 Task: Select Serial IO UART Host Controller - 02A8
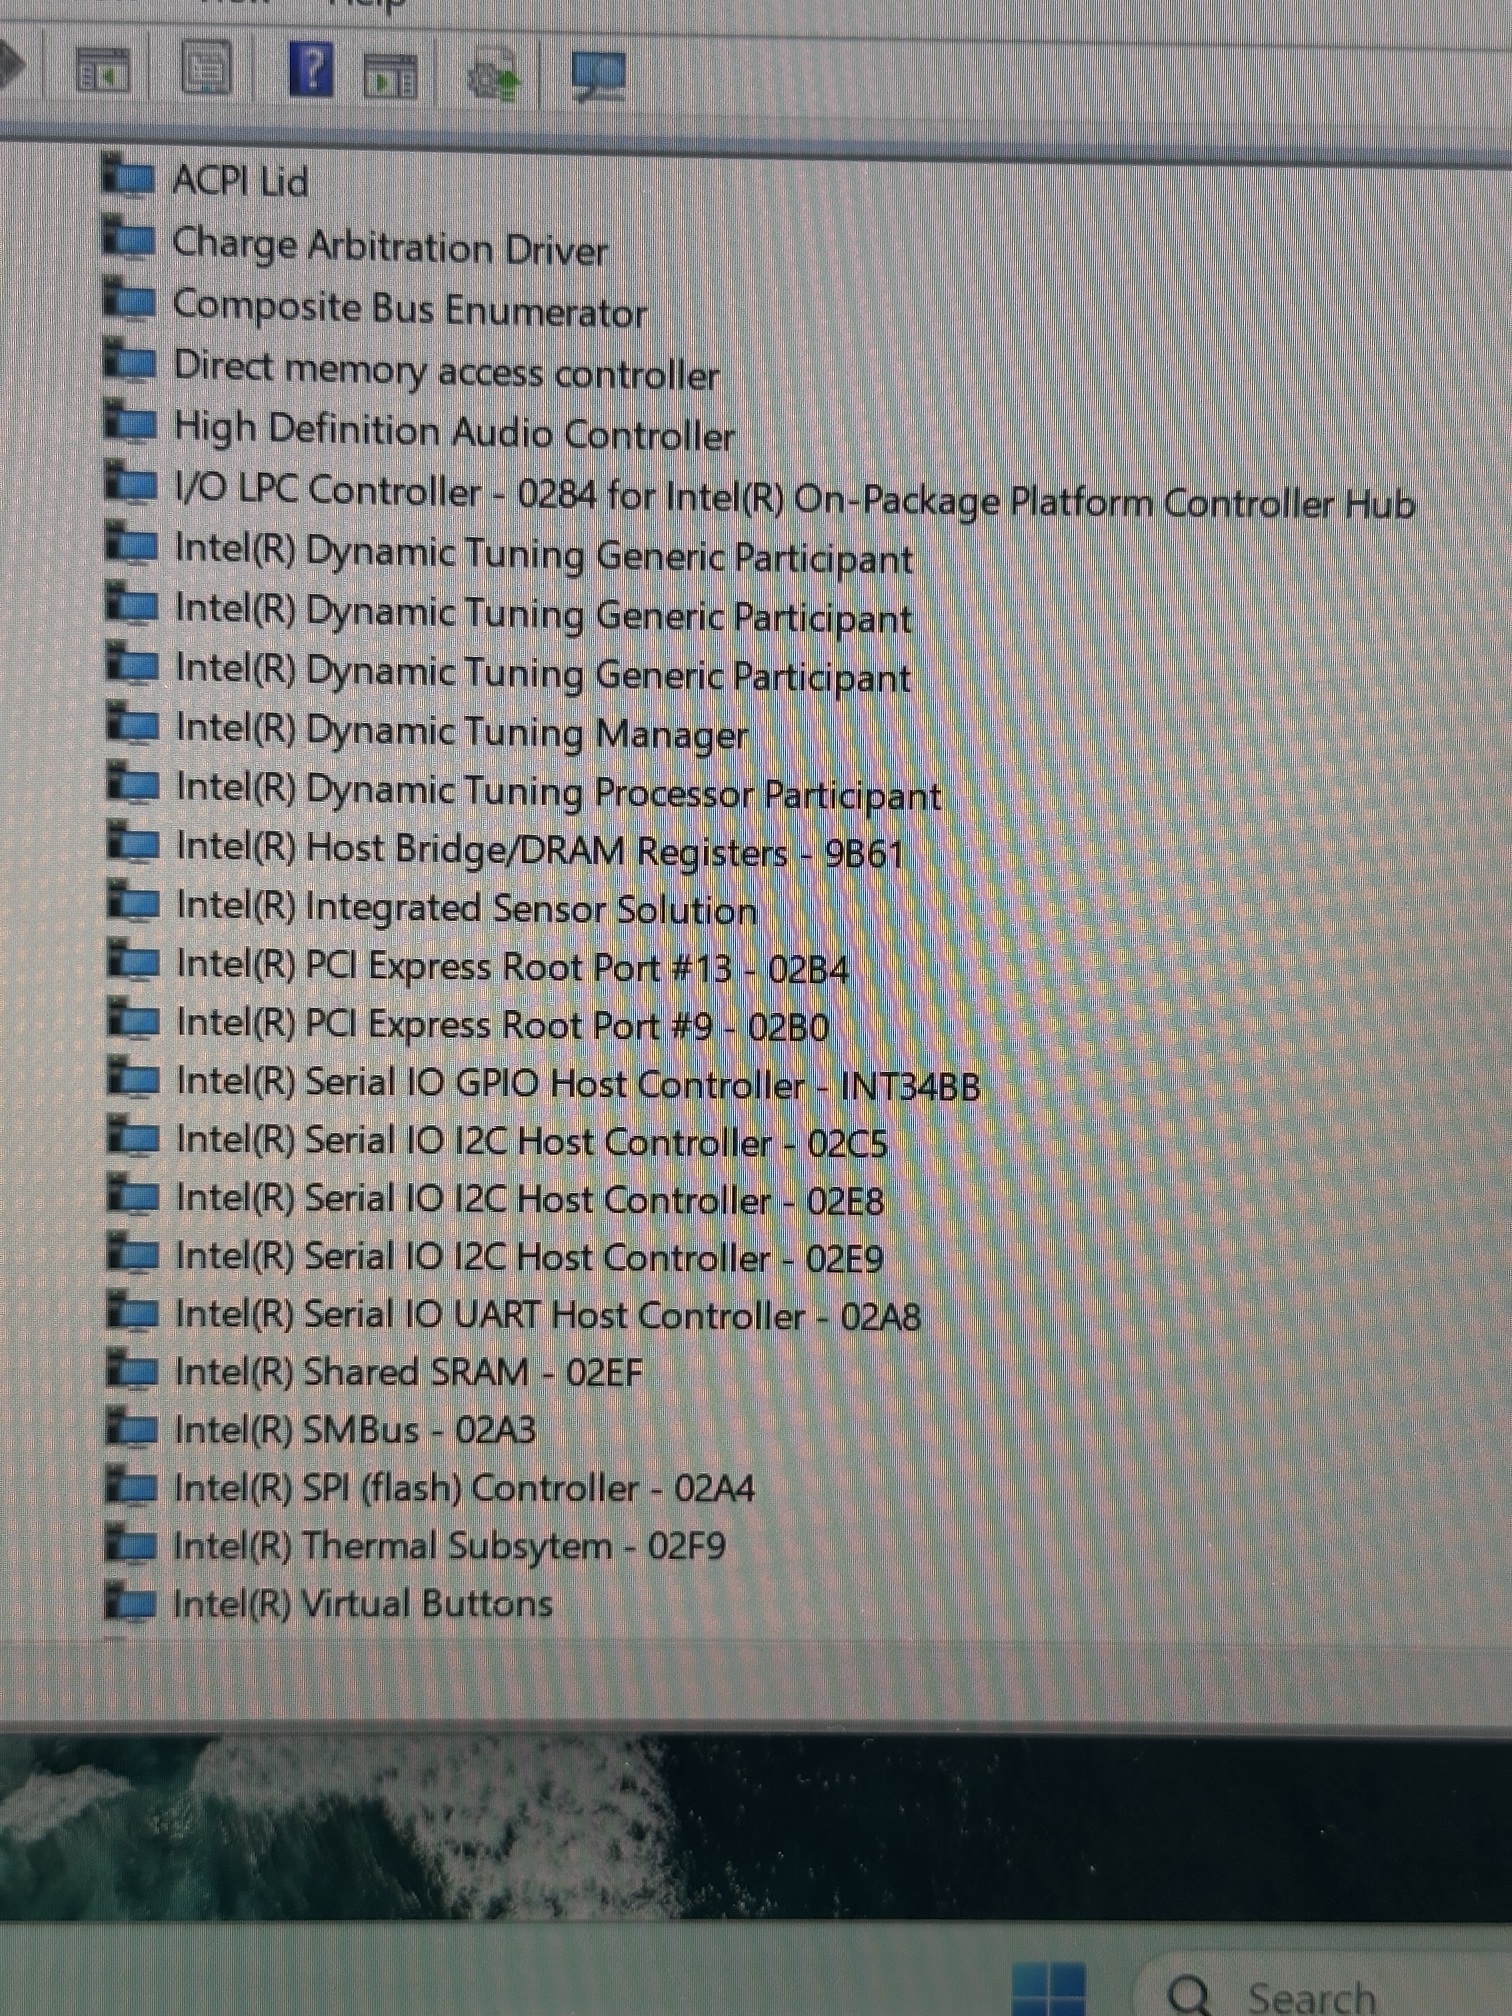tap(547, 1315)
